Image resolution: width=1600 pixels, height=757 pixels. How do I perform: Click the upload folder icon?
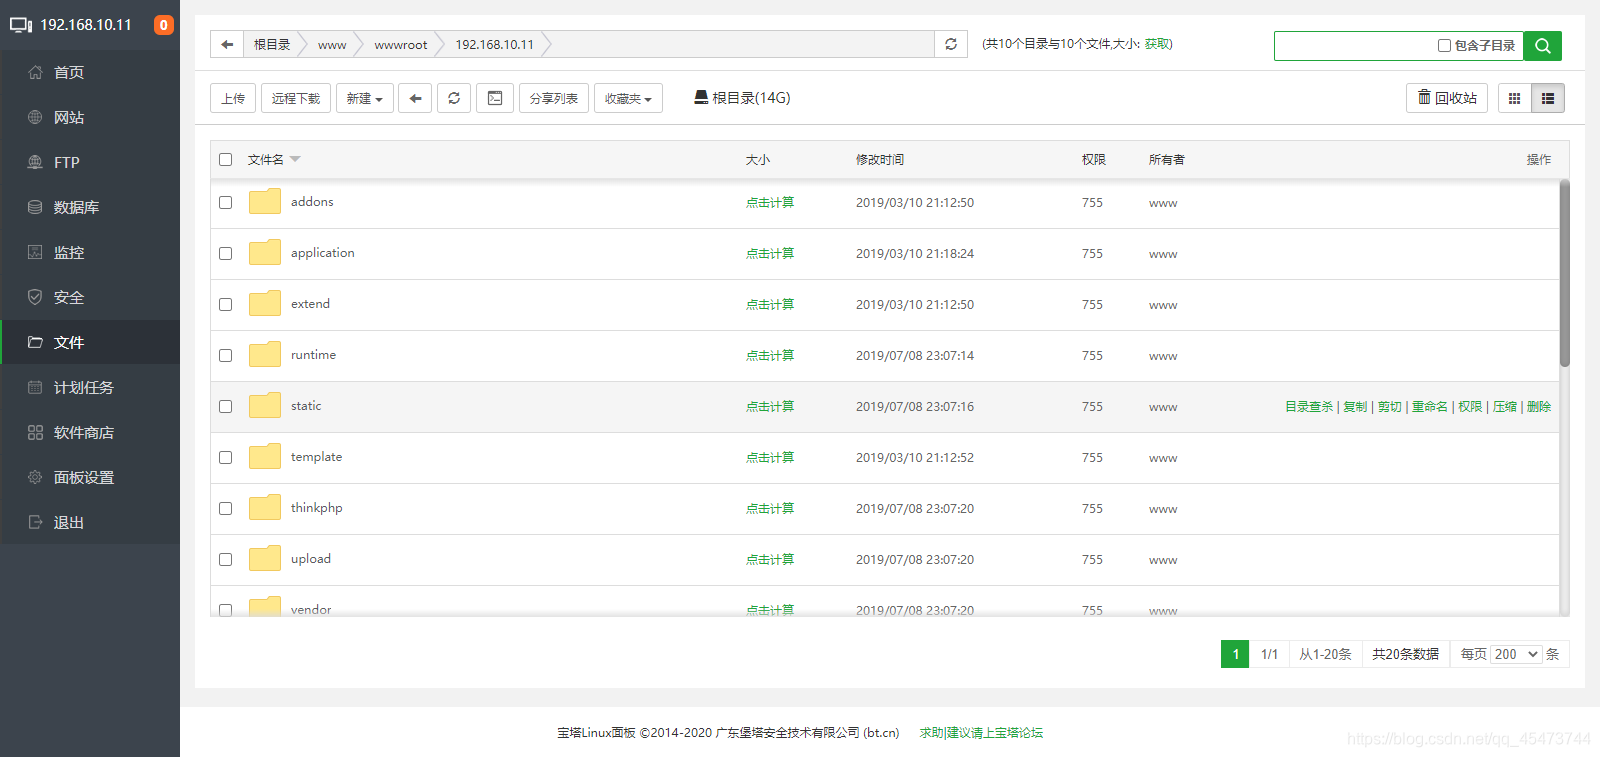point(265,559)
